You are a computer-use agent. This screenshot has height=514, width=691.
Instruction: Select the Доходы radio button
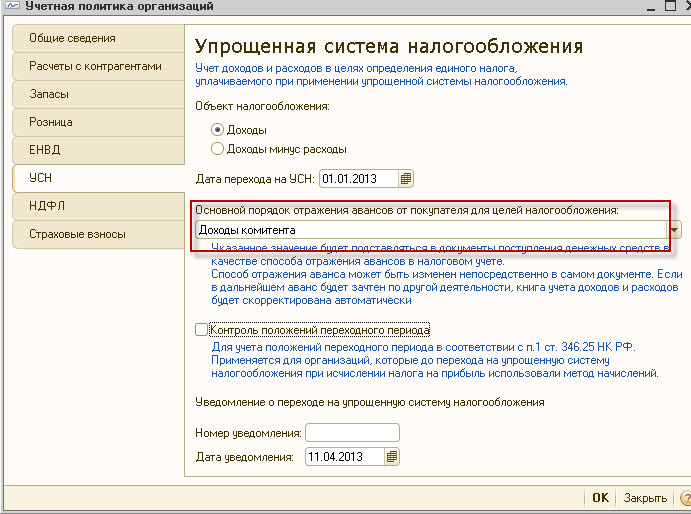pos(218,130)
